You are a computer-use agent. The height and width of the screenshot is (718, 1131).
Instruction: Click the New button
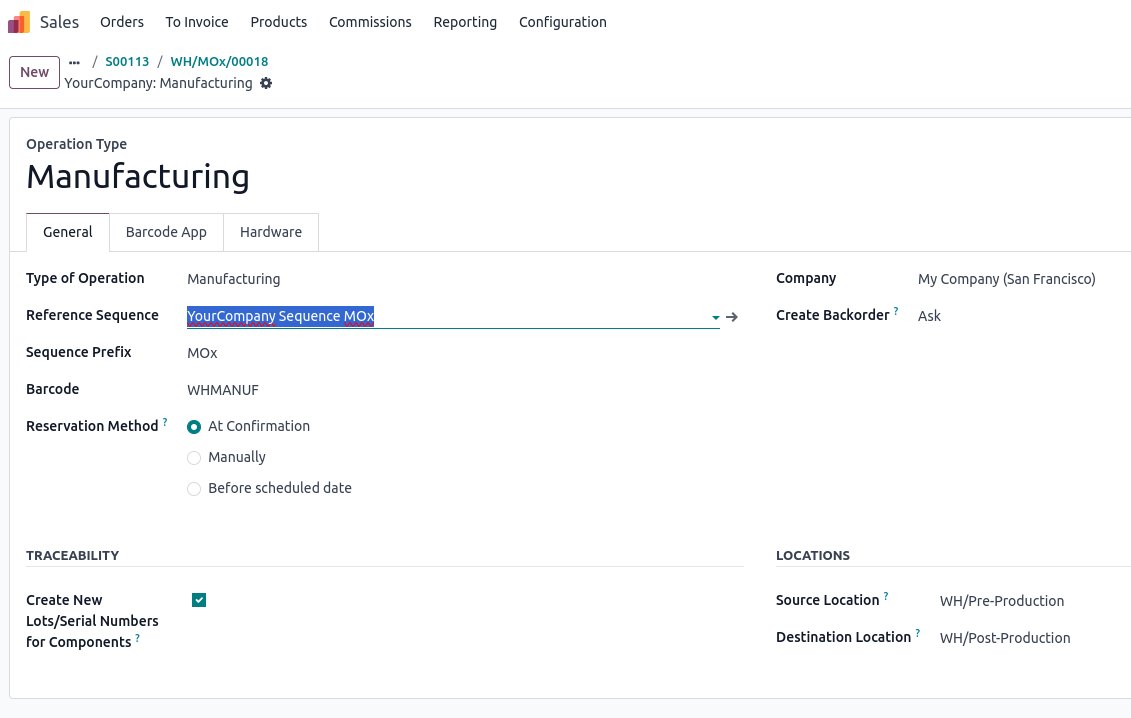[x=34, y=72]
